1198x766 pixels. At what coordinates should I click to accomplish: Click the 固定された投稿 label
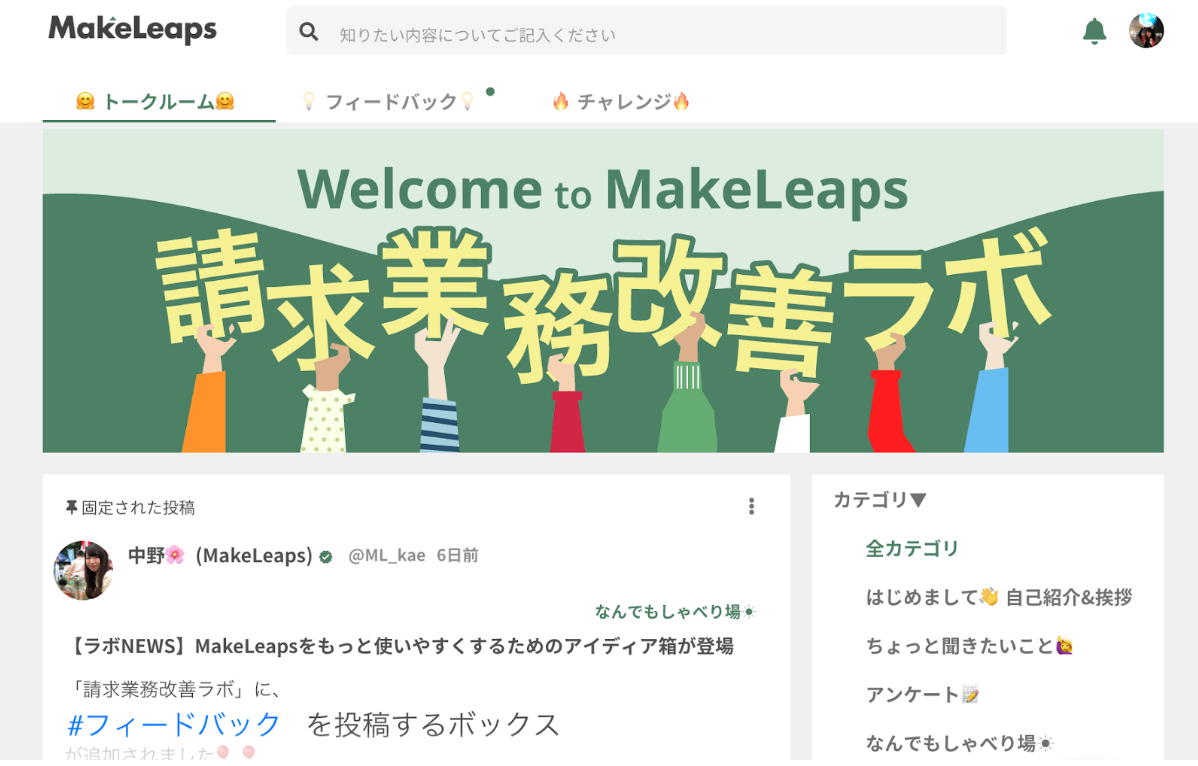(x=138, y=508)
